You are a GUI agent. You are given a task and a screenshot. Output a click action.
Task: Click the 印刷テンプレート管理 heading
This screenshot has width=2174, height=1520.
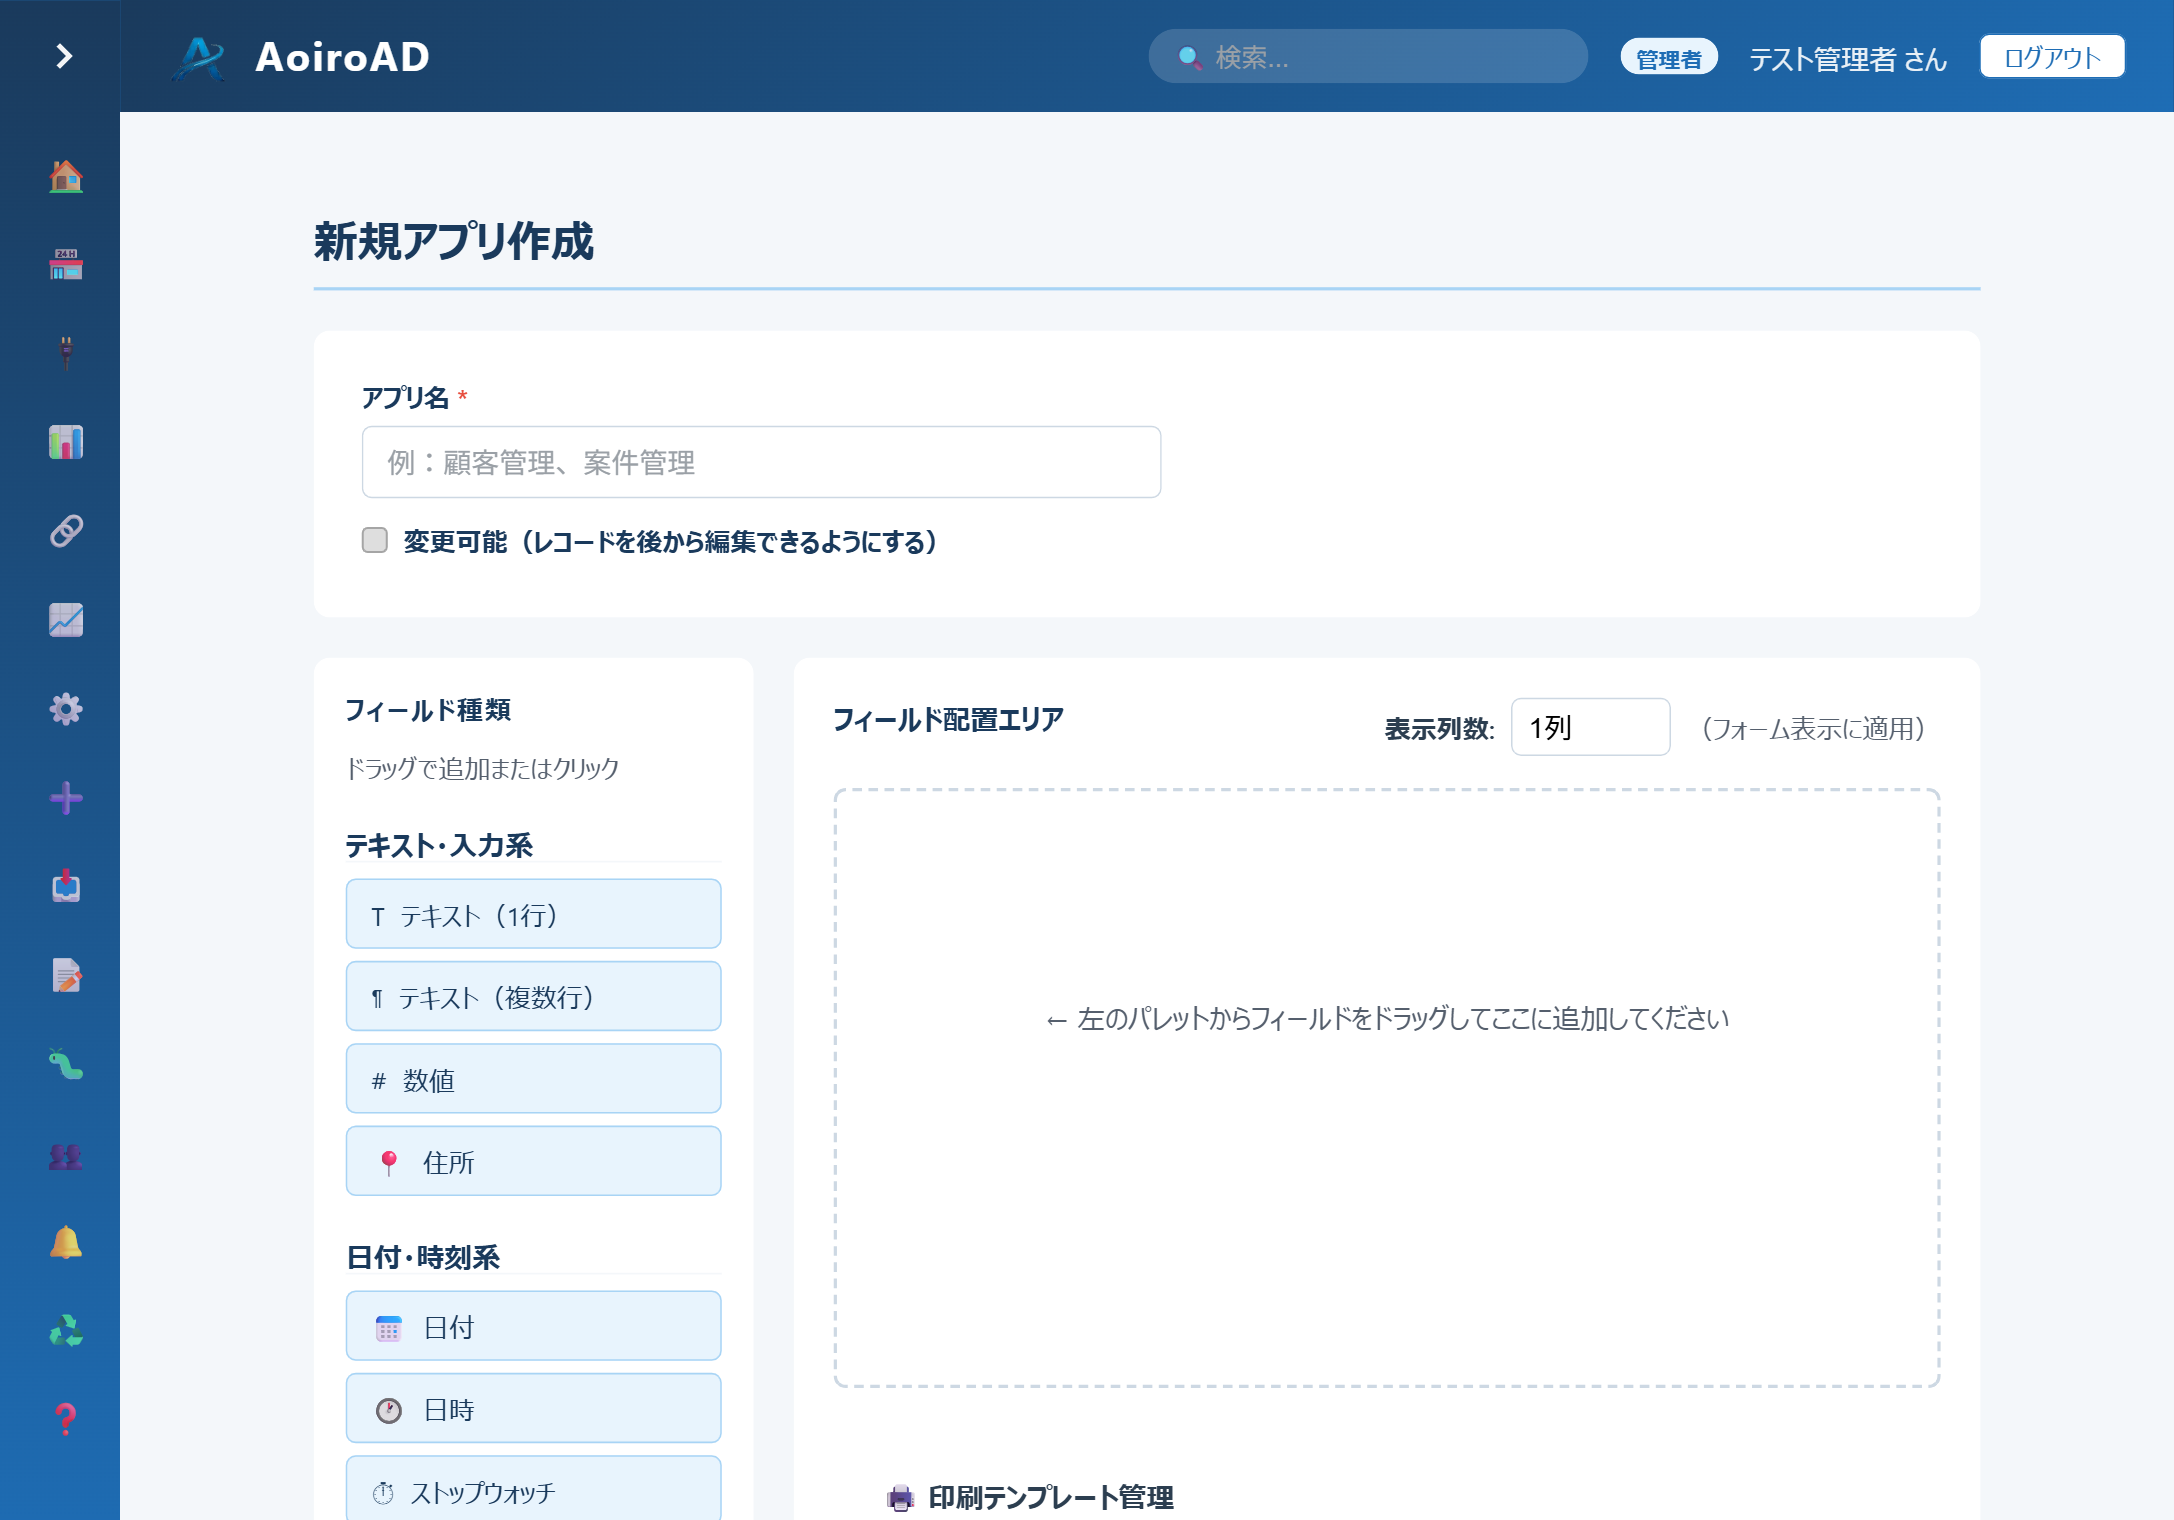pyautogui.click(x=1051, y=1497)
